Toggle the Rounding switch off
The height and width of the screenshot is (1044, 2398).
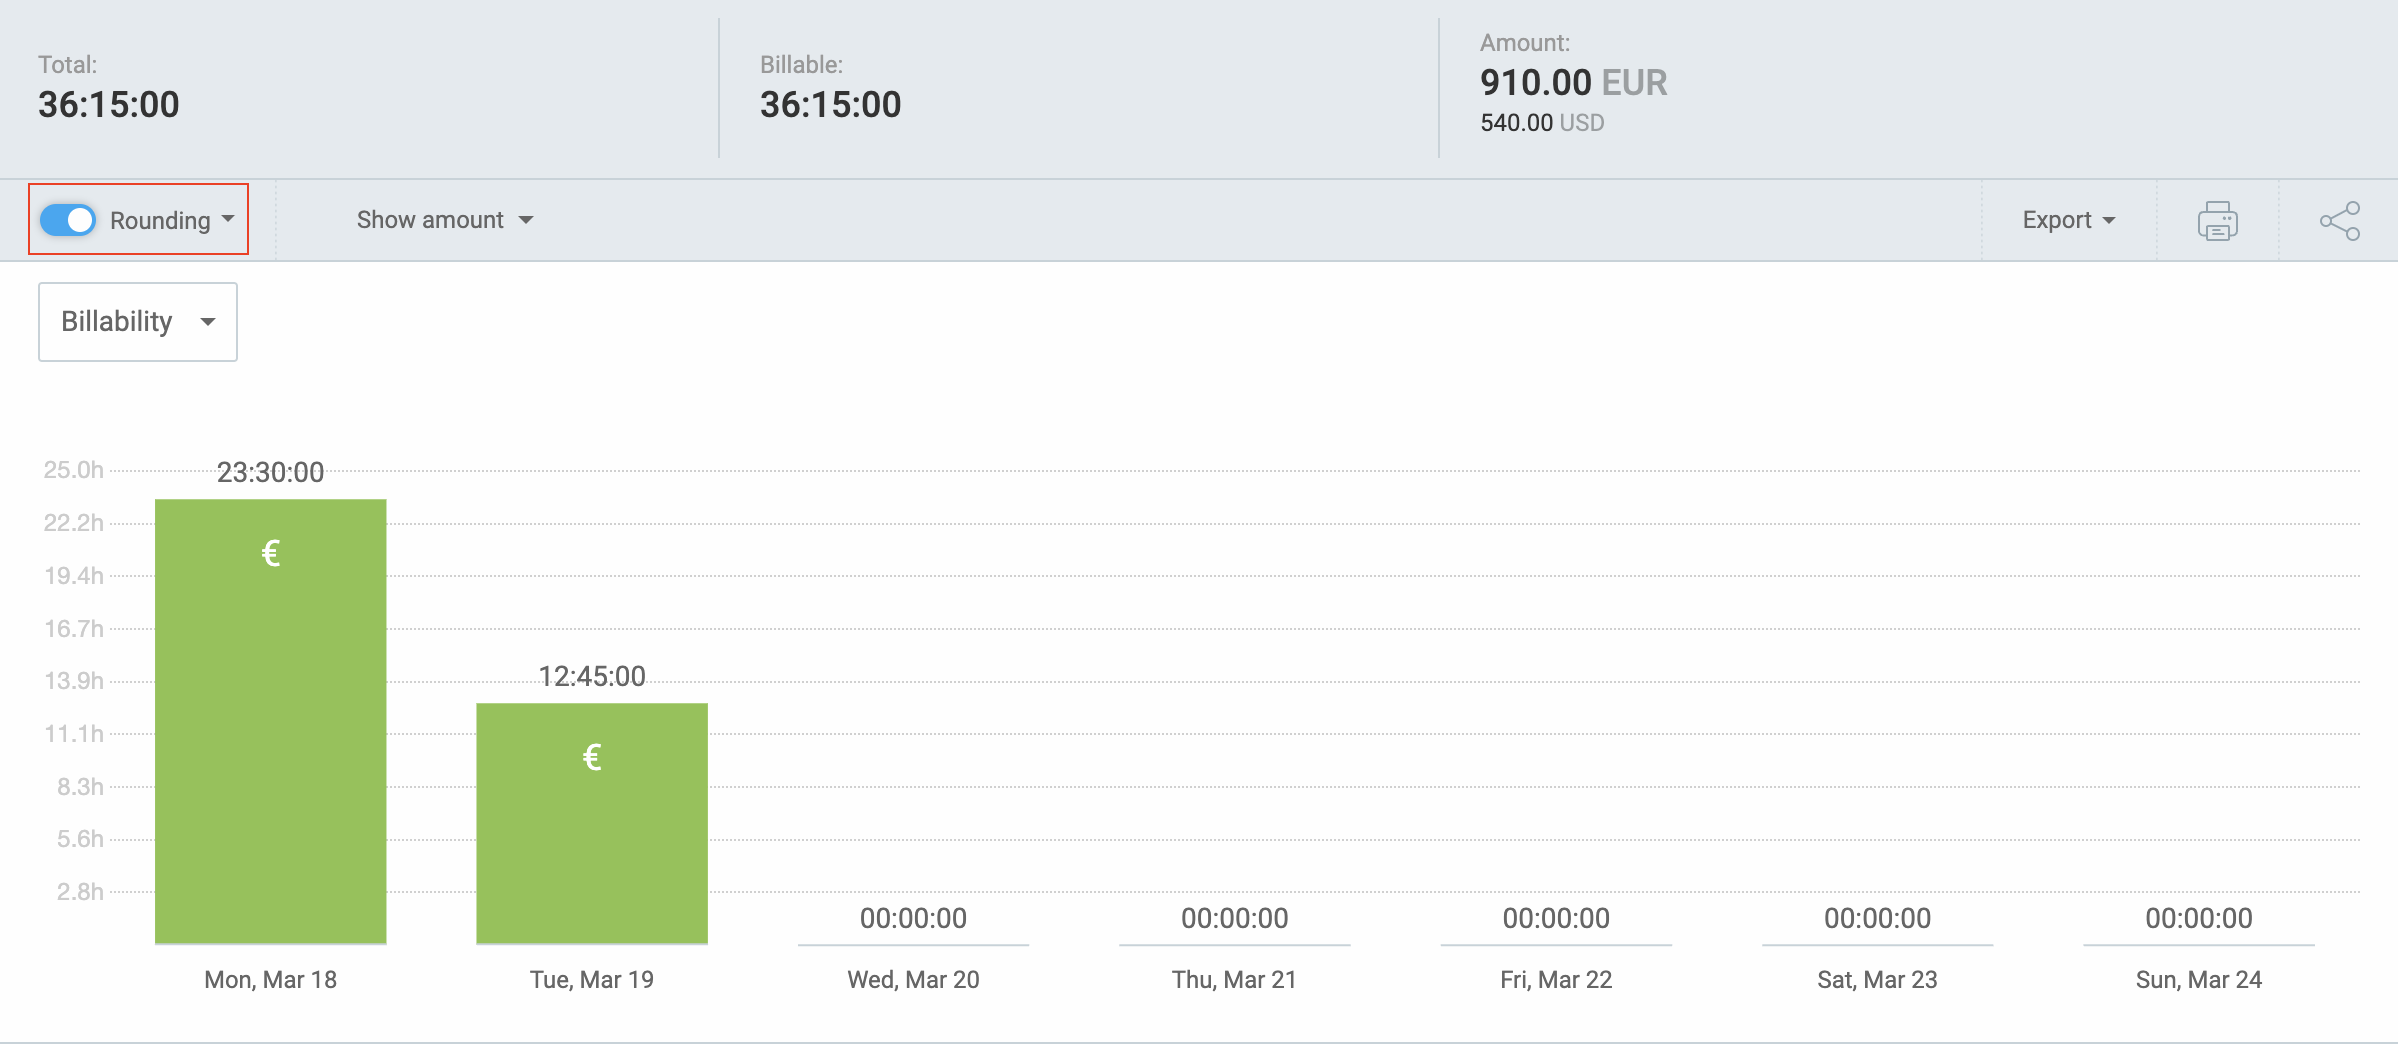click(x=68, y=220)
